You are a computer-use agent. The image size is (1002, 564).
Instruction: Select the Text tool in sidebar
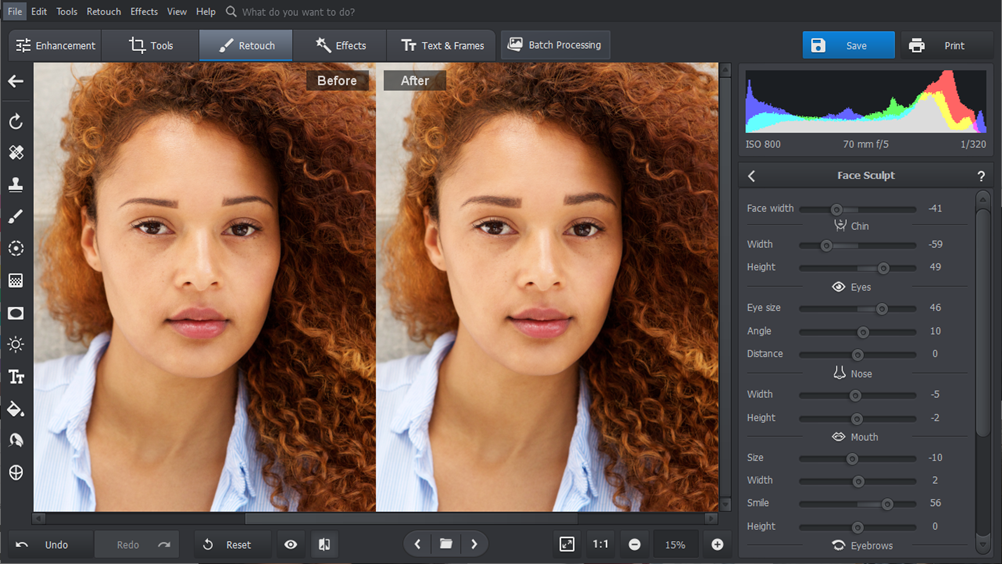(16, 377)
